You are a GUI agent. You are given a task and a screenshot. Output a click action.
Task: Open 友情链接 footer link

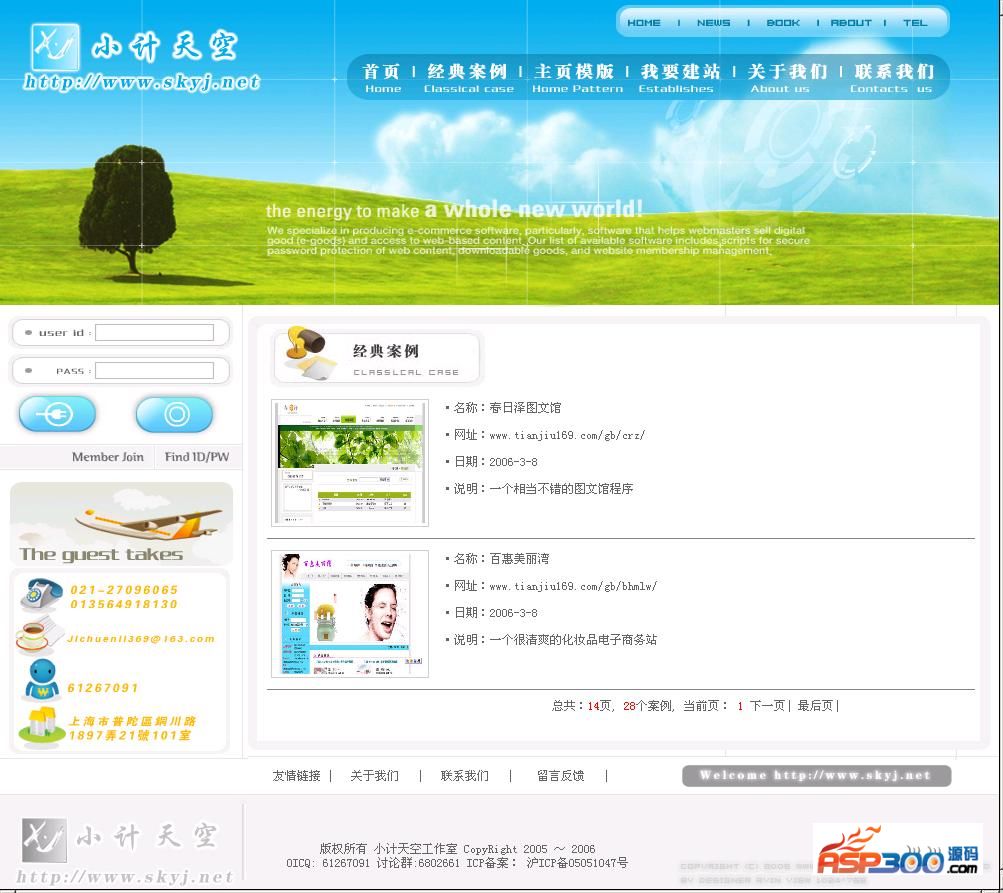tap(296, 776)
